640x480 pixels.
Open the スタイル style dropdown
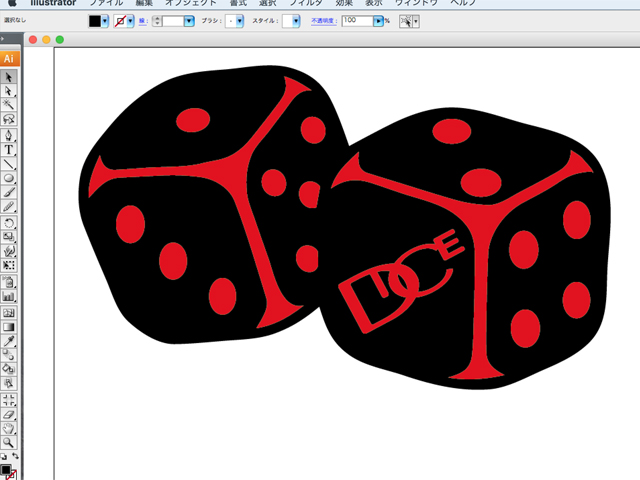click(296, 21)
